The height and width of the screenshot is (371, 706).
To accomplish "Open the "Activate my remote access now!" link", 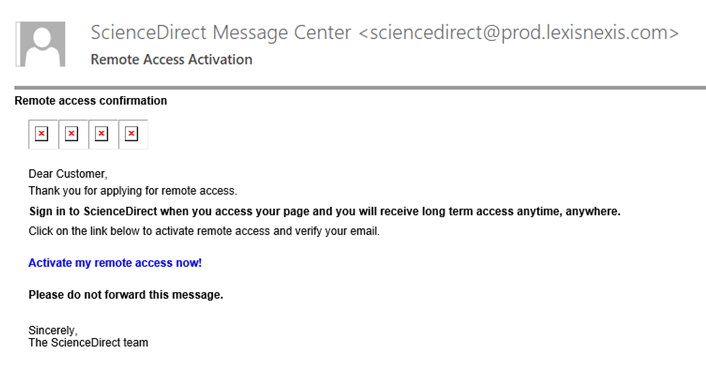I will coord(115,263).
